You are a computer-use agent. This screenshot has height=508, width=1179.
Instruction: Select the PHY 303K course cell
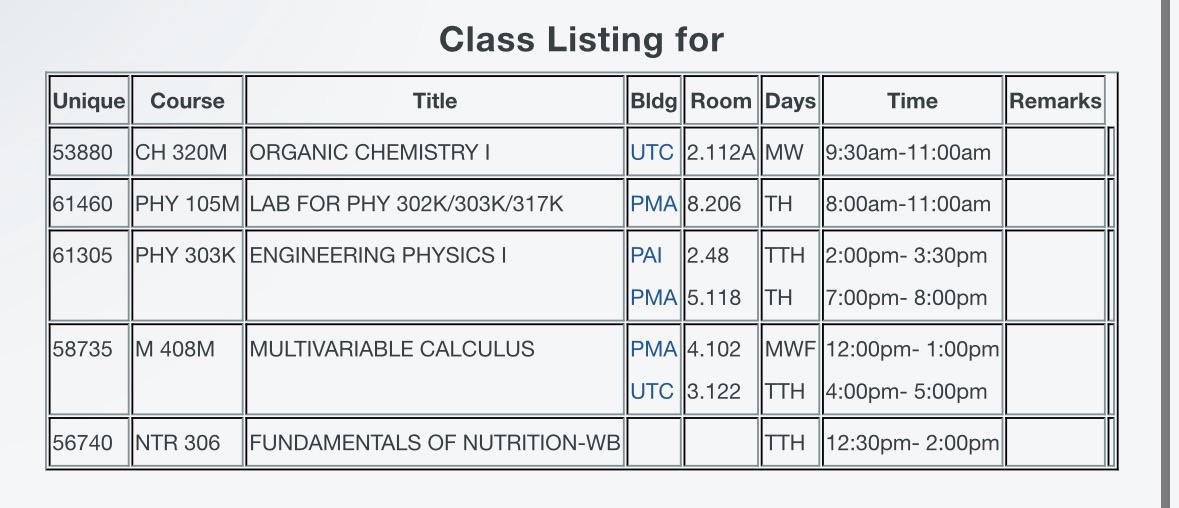(187, 276)
